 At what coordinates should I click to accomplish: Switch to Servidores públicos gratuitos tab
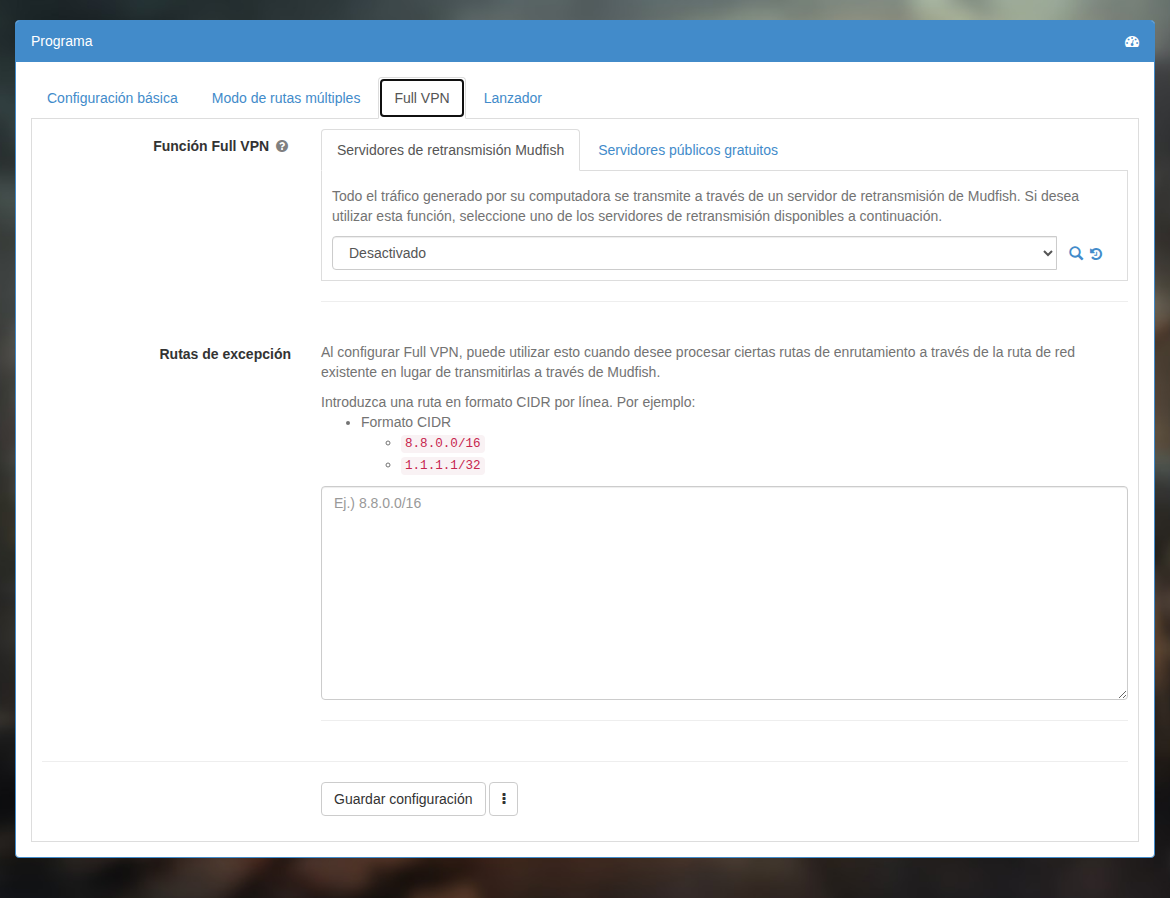point(688,150)
